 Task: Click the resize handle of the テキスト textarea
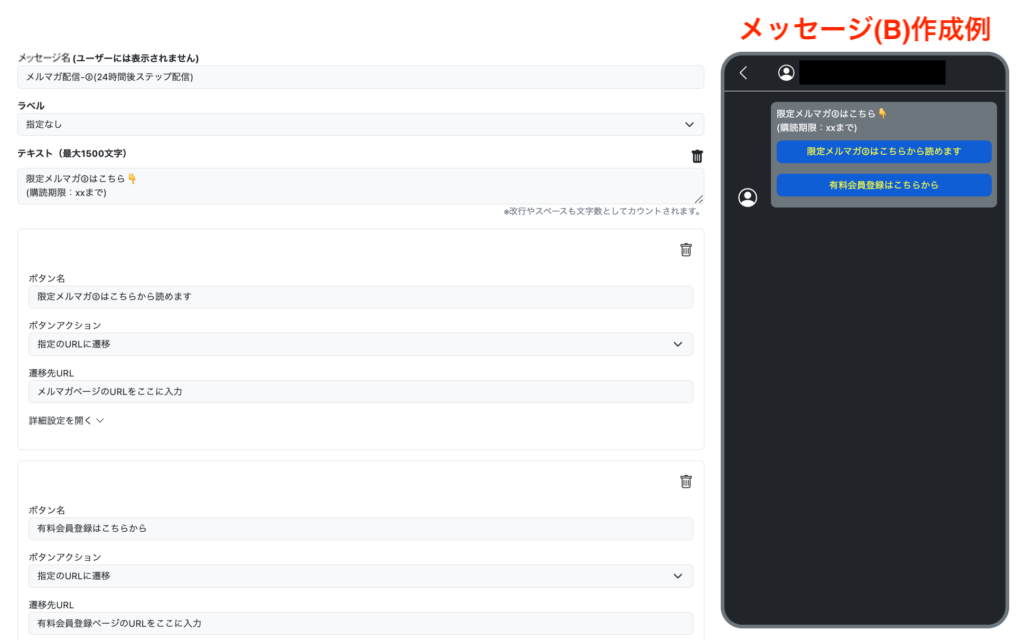[x=699, y=199]
